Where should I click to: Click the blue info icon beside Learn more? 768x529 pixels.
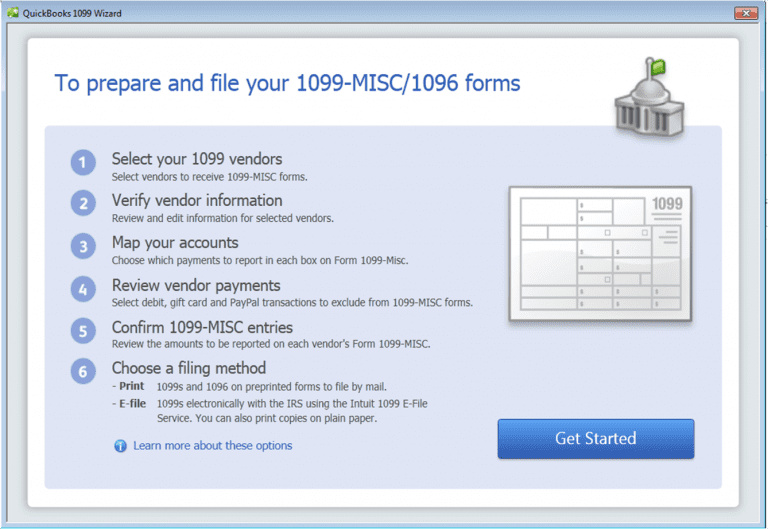[120, 446]
